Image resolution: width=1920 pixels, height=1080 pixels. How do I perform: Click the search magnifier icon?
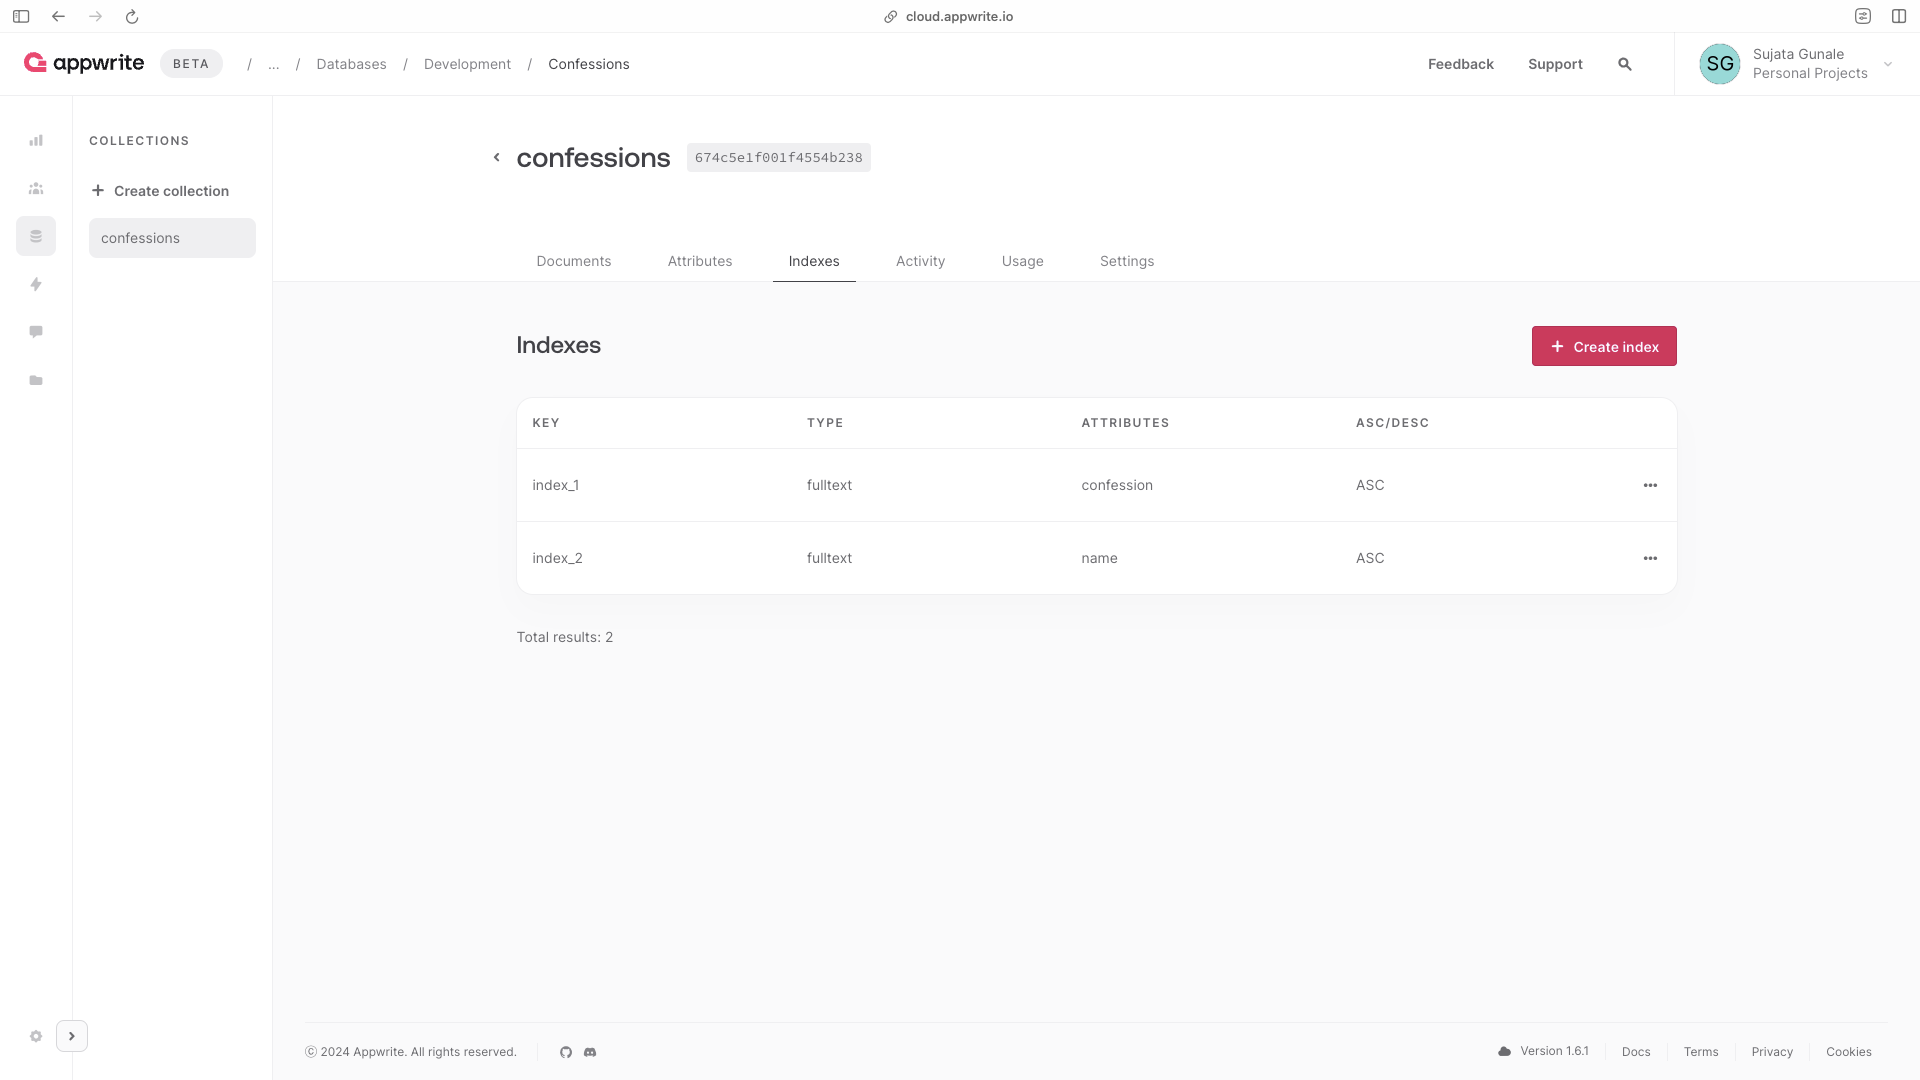coord(1625,64)
